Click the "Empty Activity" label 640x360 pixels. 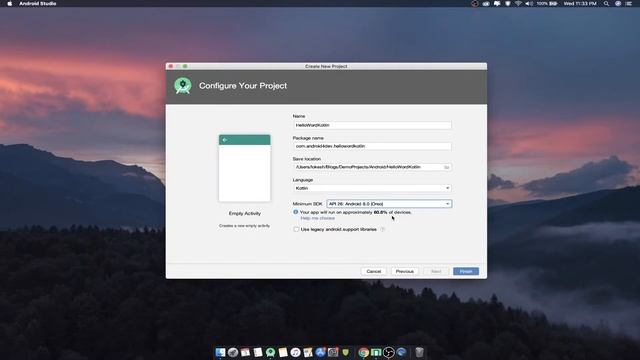pos(244,213)
